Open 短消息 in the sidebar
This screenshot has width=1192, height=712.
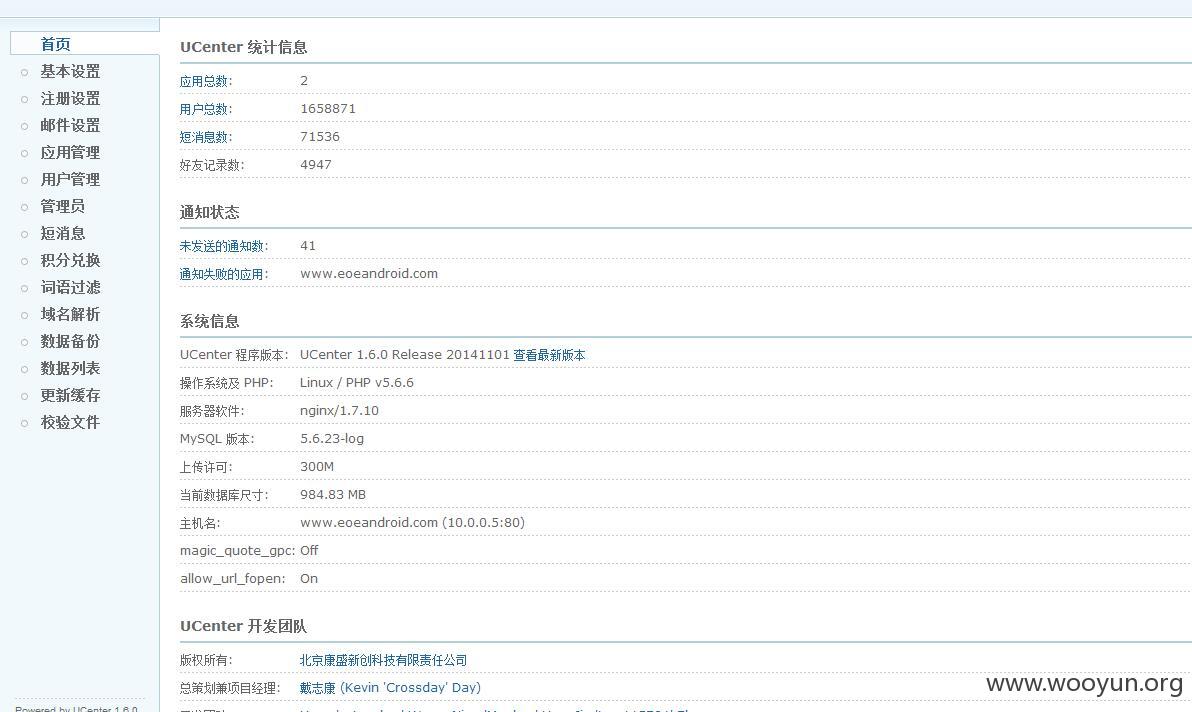pos(62,233)
